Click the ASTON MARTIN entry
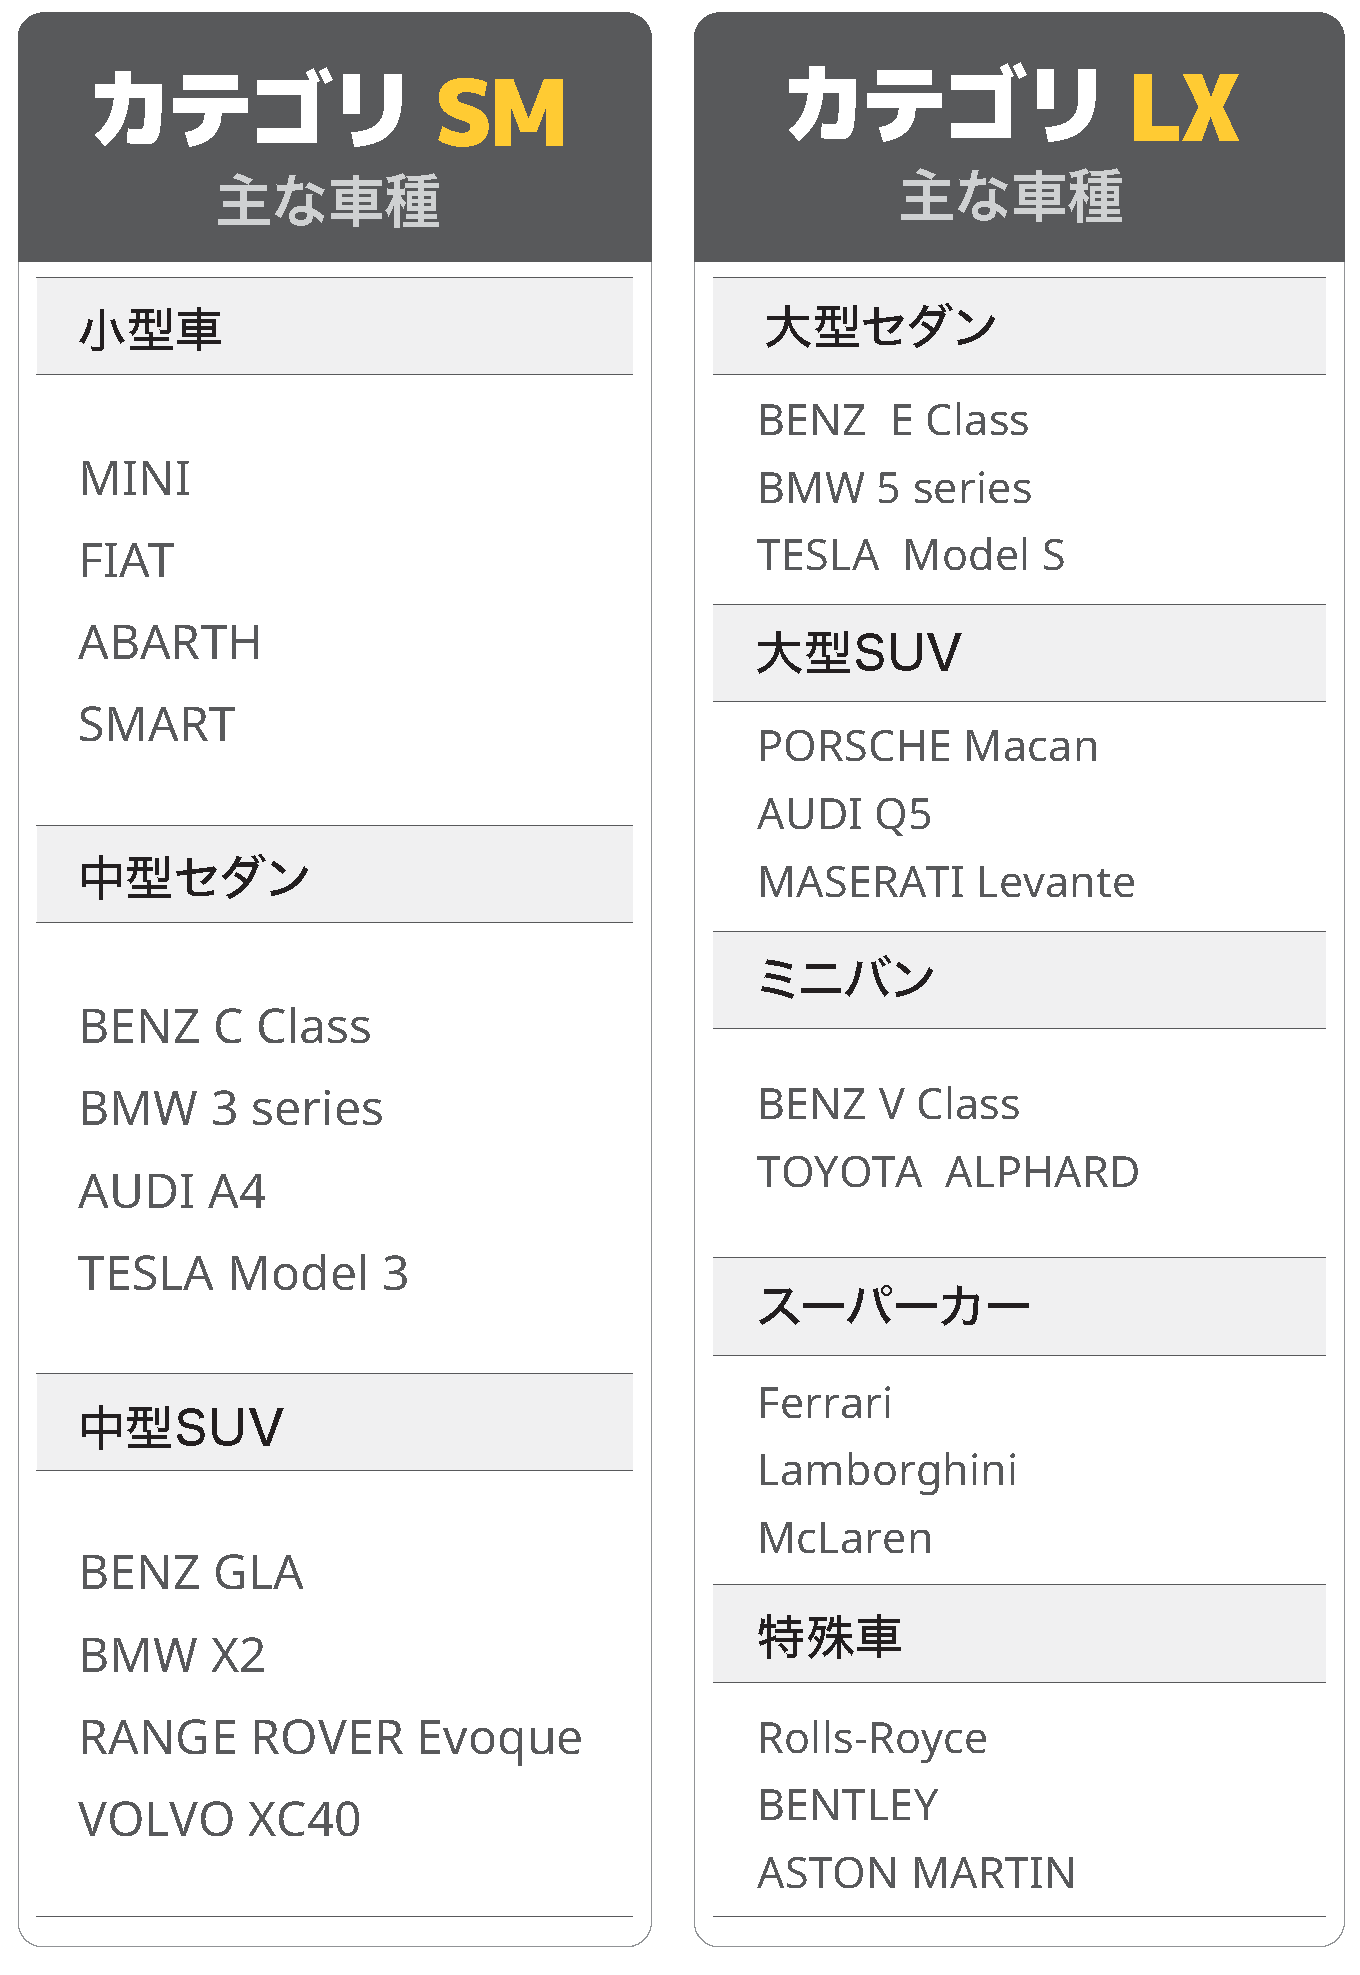This screenshot has height=1975, width=1360. [917, 1873]
